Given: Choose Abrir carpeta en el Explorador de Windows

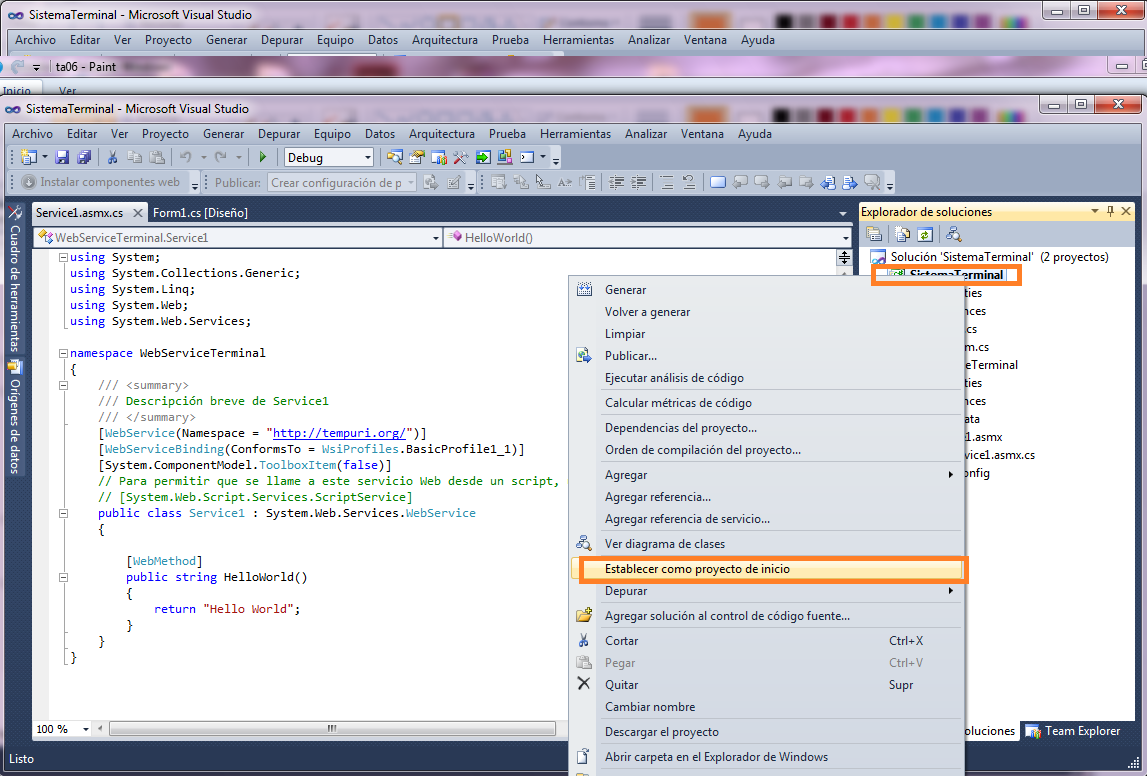Looking at the screenshot, I should [765, 756].
